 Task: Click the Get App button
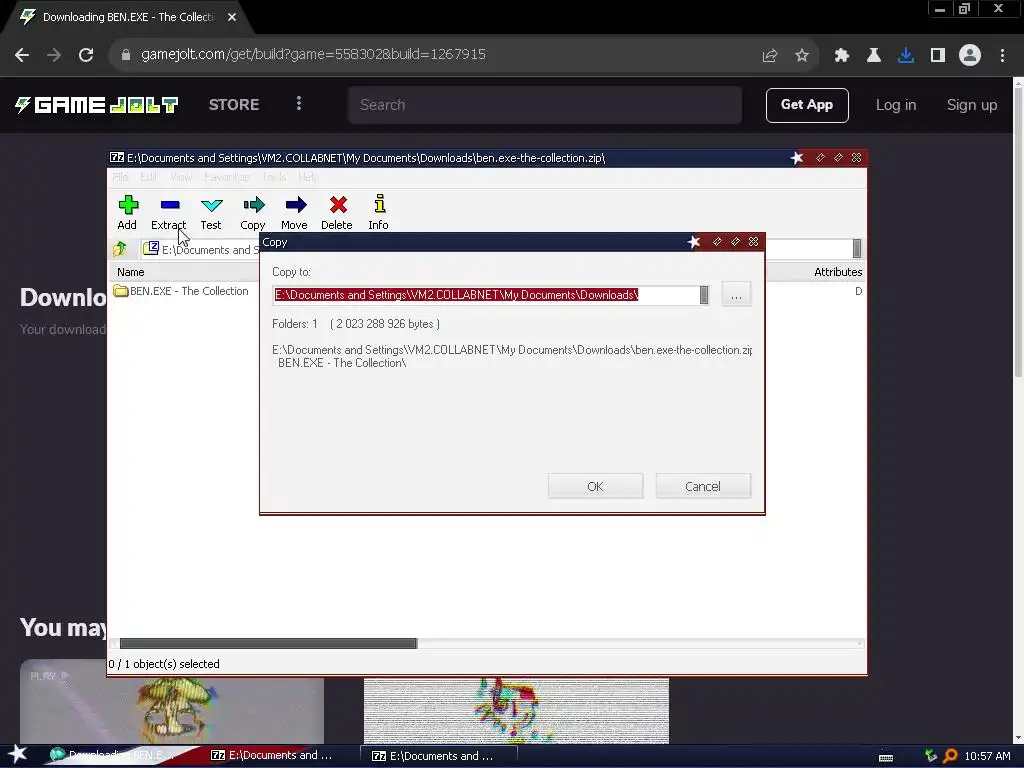(x=807, y=105)
